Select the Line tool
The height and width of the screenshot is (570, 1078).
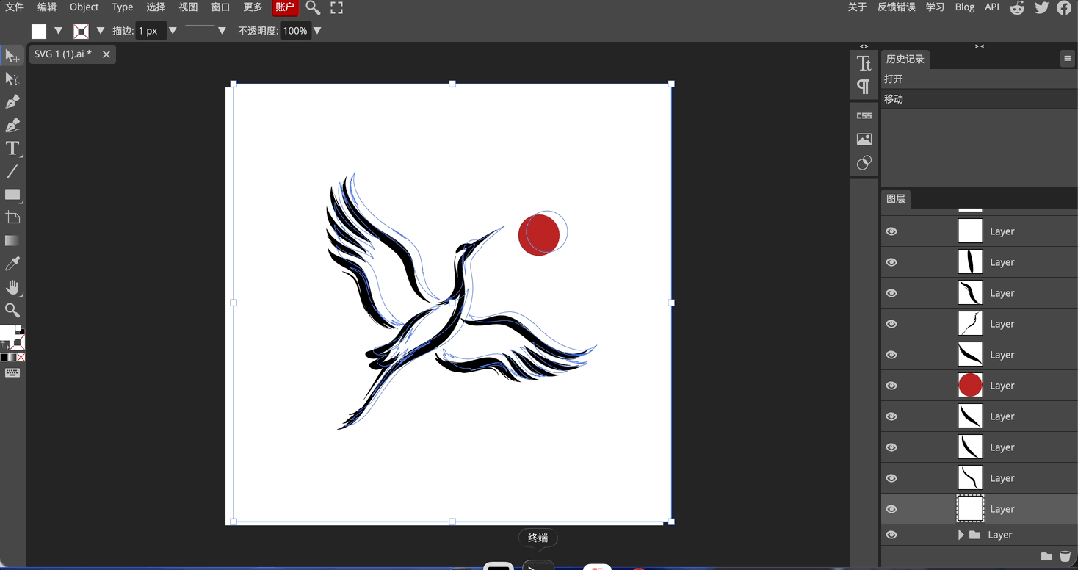pyautogui.click(x=12, y=172)
